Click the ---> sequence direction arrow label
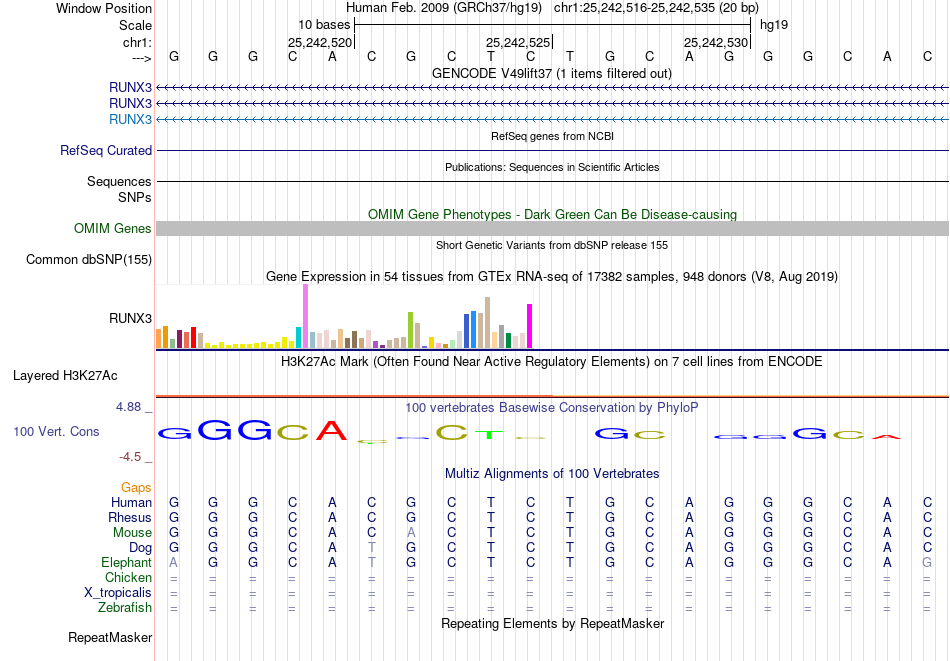950x661 pixels. pos(141,58)
